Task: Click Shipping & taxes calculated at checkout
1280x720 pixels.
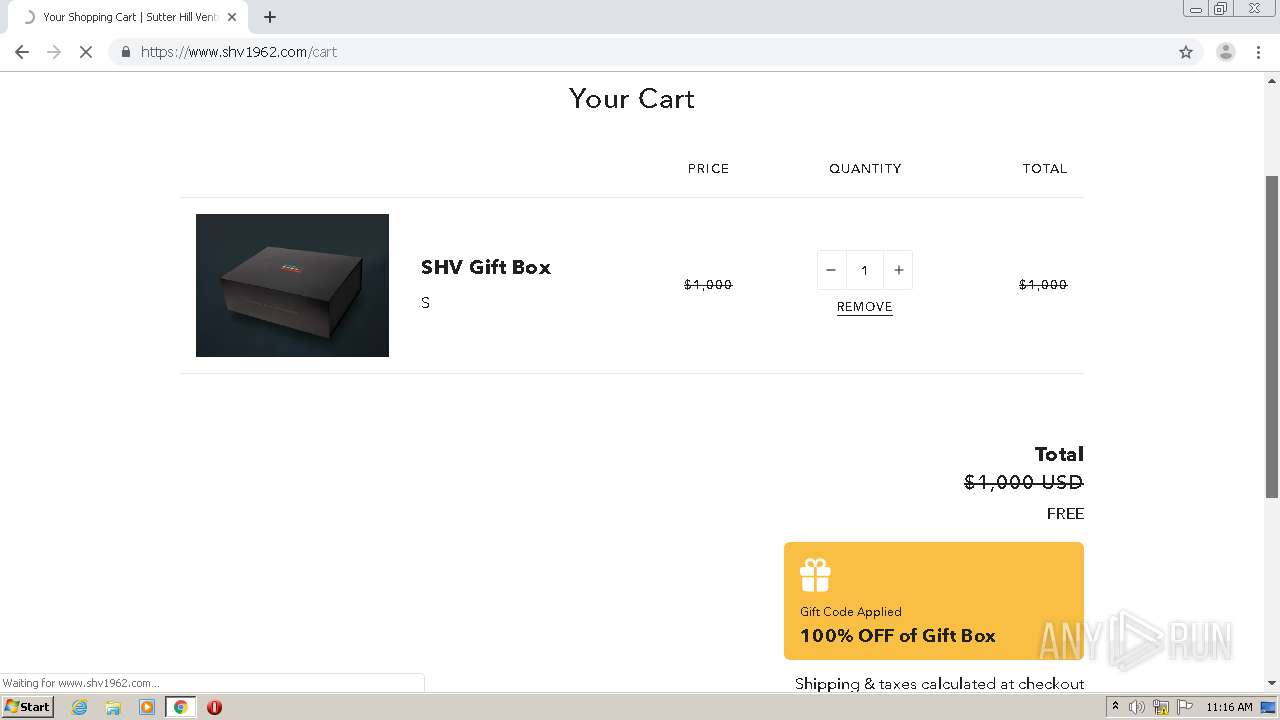Action: [x=940, y=684]
